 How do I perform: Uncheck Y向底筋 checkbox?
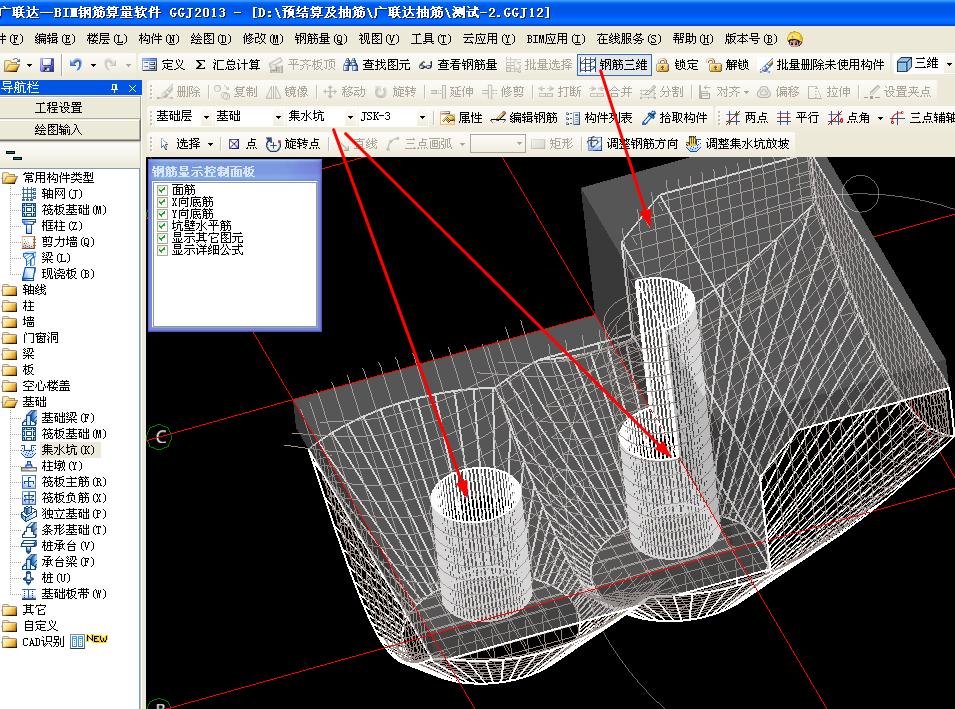[x=162, y=214]
